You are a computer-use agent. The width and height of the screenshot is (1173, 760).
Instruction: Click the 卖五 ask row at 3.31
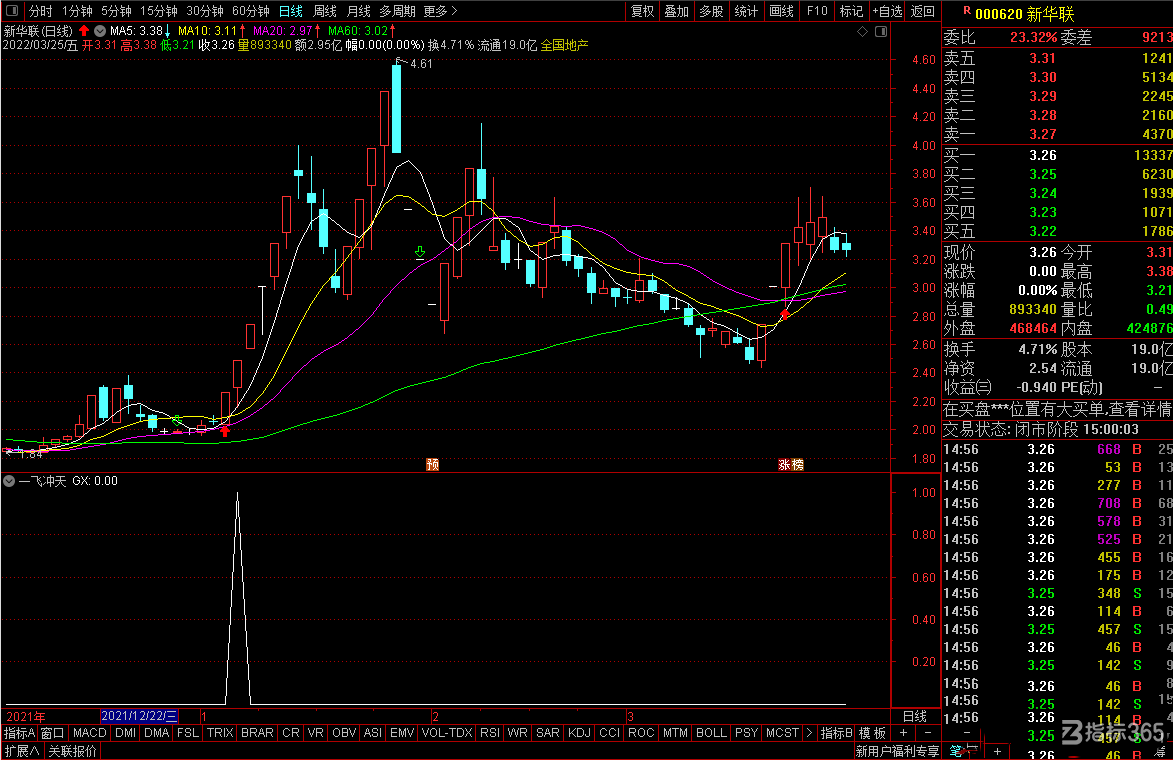1058,58
